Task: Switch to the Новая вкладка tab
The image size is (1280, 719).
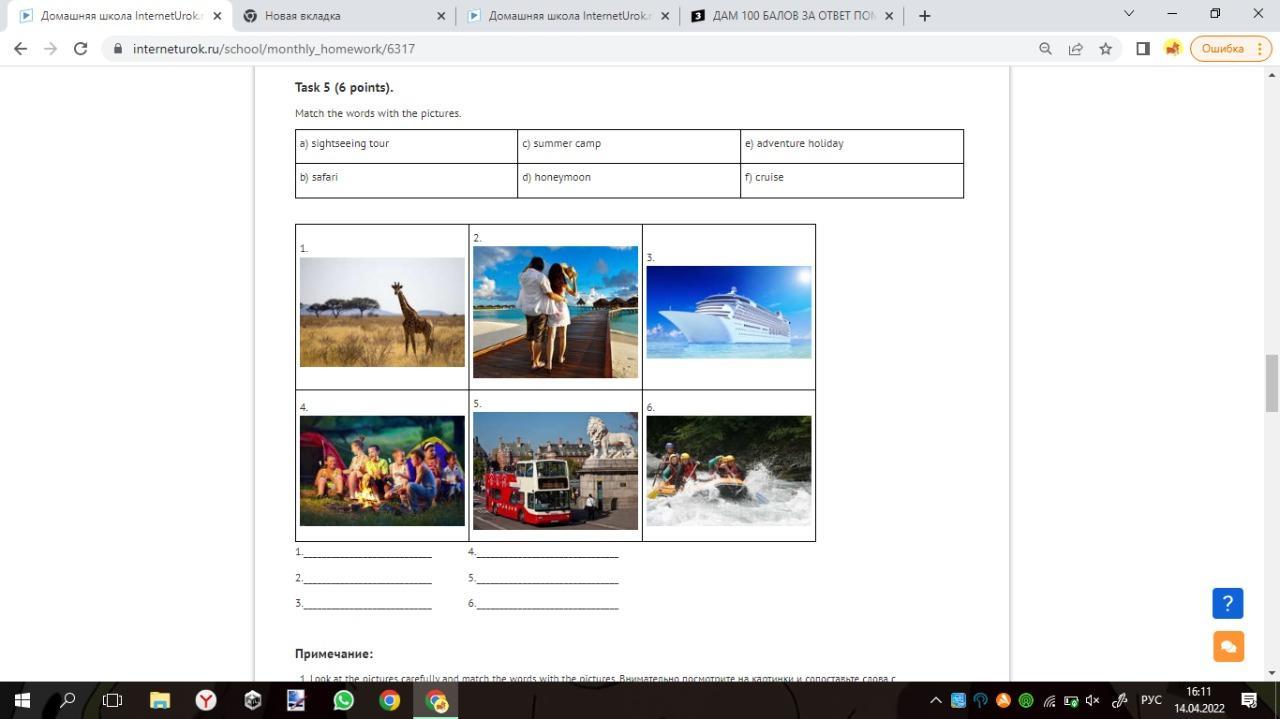Action: pos(340,16)
